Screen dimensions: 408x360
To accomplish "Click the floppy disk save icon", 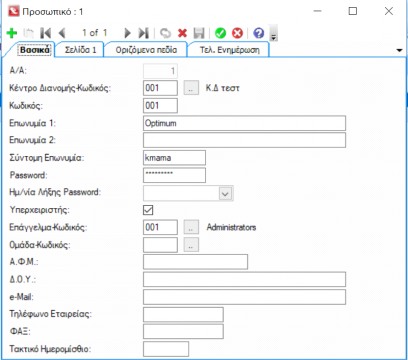I will click(x=199, y=33).
